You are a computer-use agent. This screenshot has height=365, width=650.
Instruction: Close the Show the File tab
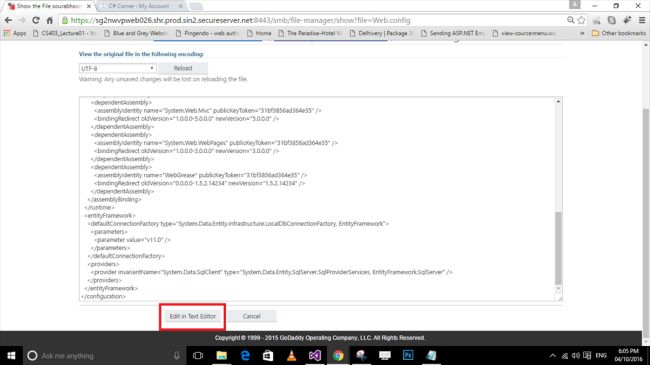(x=89, y=6)
